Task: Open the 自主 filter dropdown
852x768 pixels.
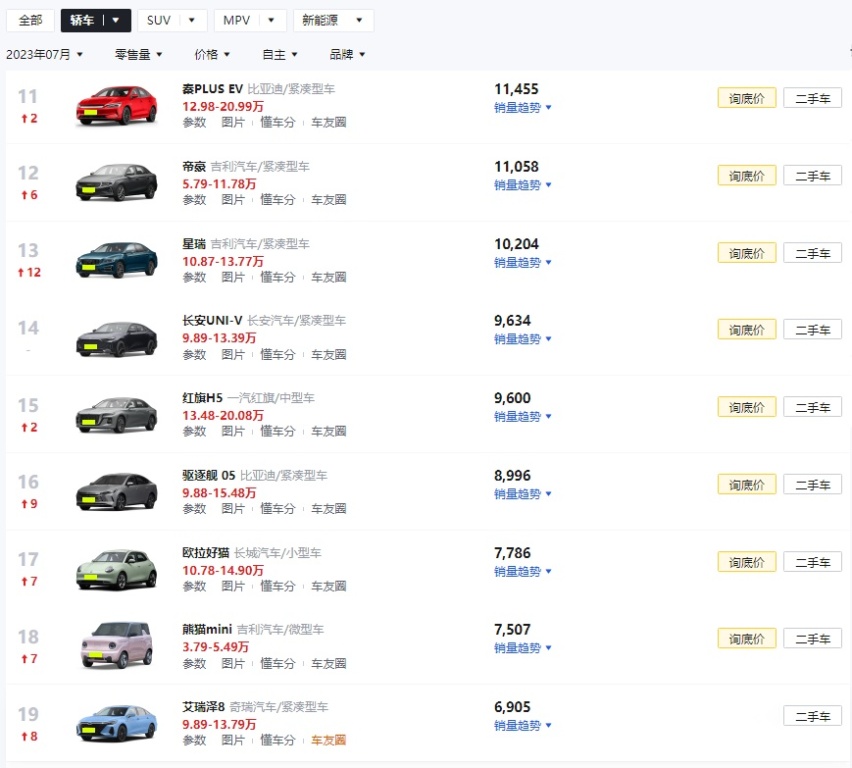Action: (x=280, y=54)
